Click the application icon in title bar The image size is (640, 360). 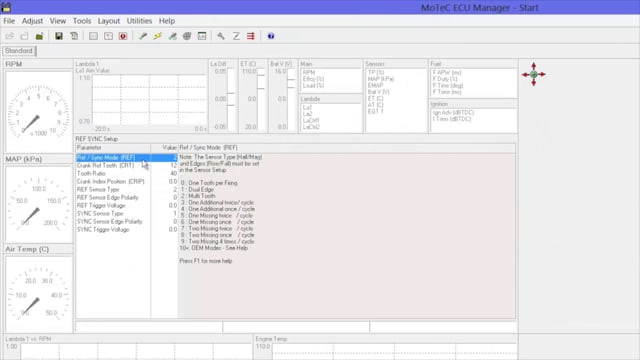pyautogui.click(x=6, y=7)
